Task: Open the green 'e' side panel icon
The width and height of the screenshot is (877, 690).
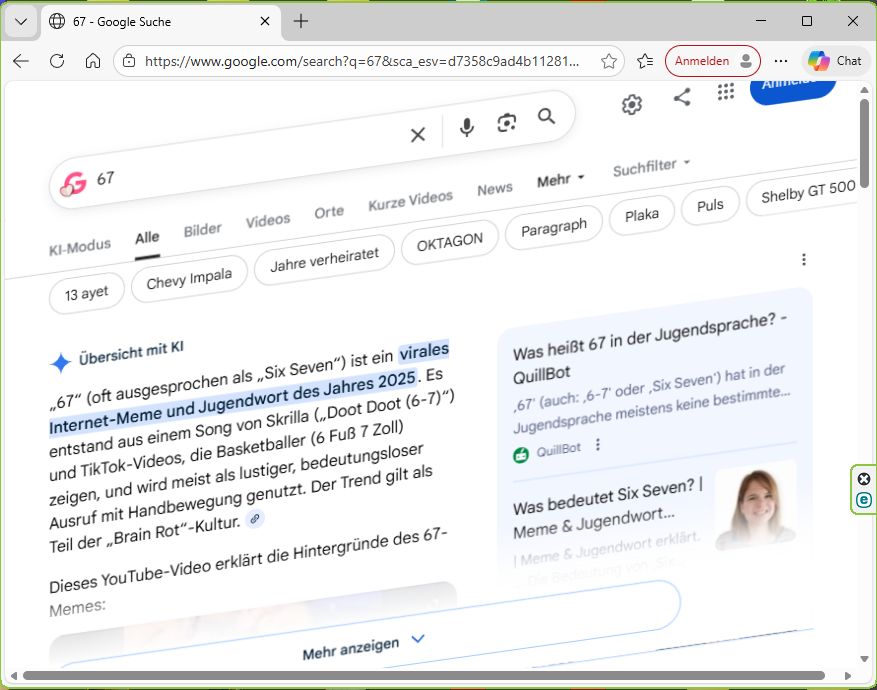Action: (x=864, y=500)
